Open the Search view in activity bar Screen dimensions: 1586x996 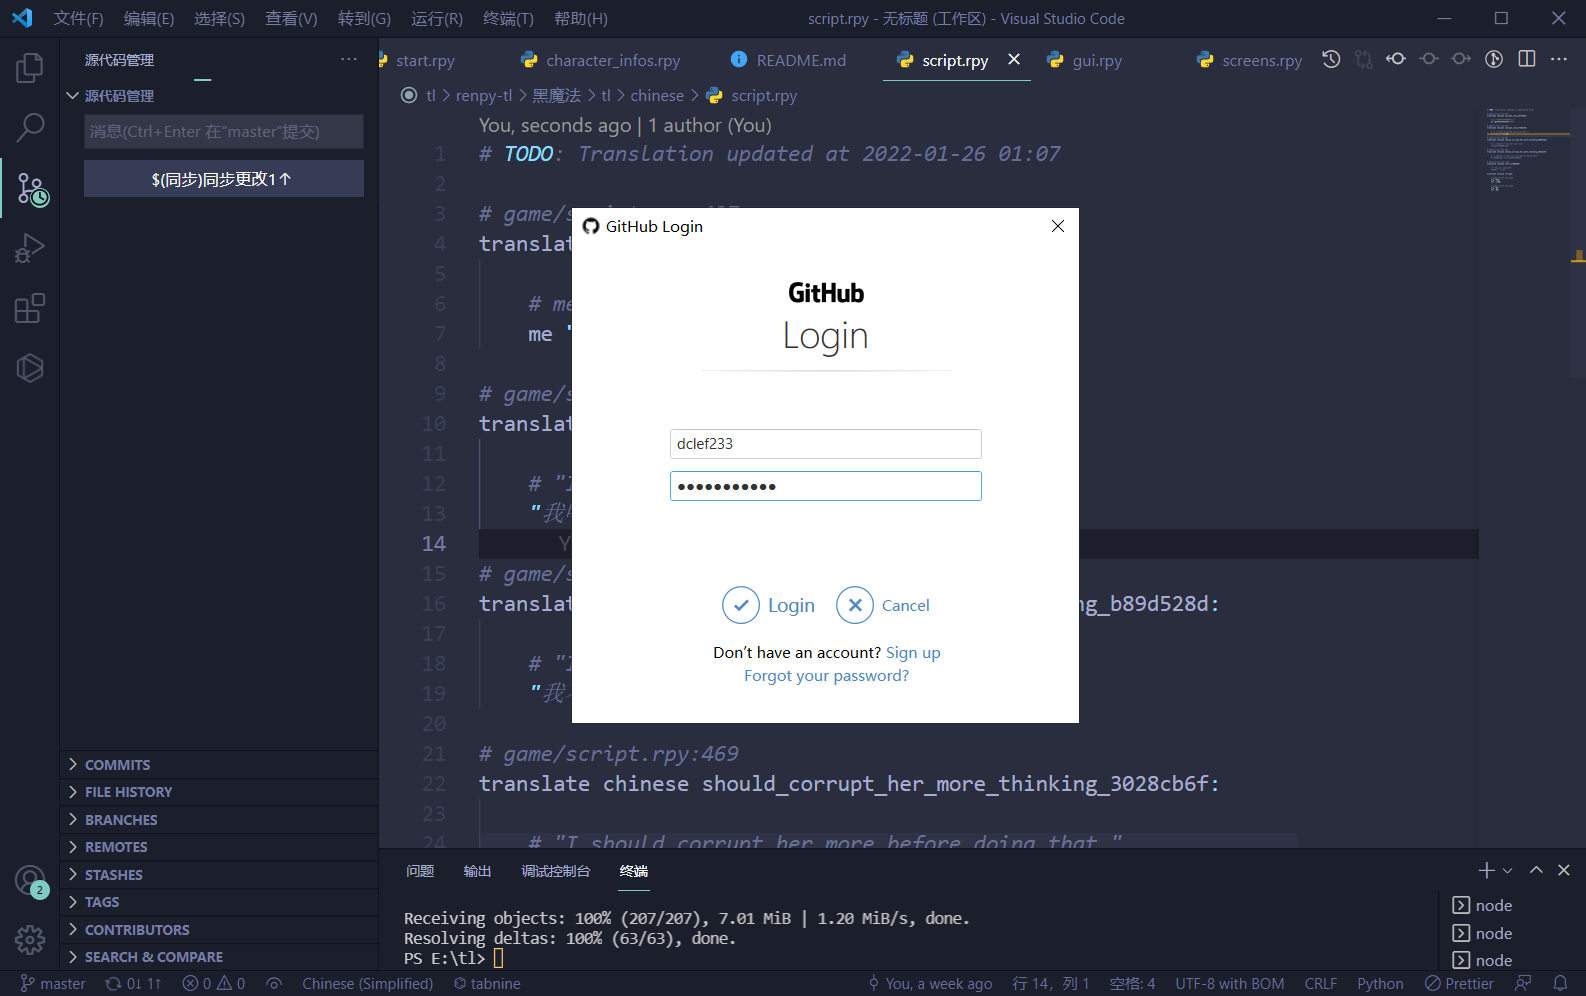pyautogui.click(x=30, y=128)
